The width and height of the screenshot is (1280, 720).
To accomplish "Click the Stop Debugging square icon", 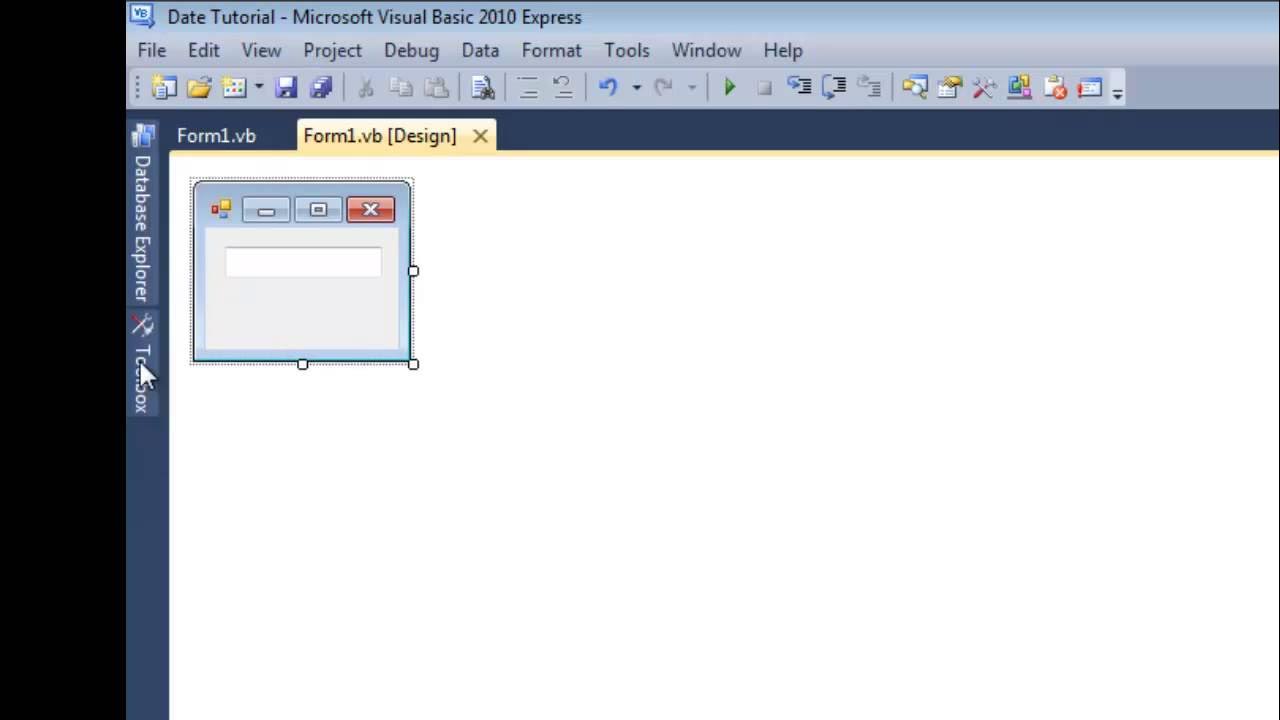I will click(764, 88).
